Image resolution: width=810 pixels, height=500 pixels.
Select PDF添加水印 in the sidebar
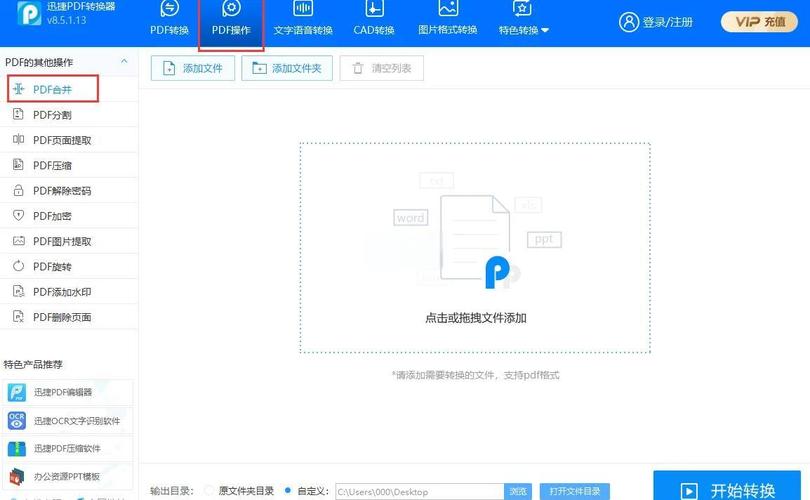tap(69, 292)
